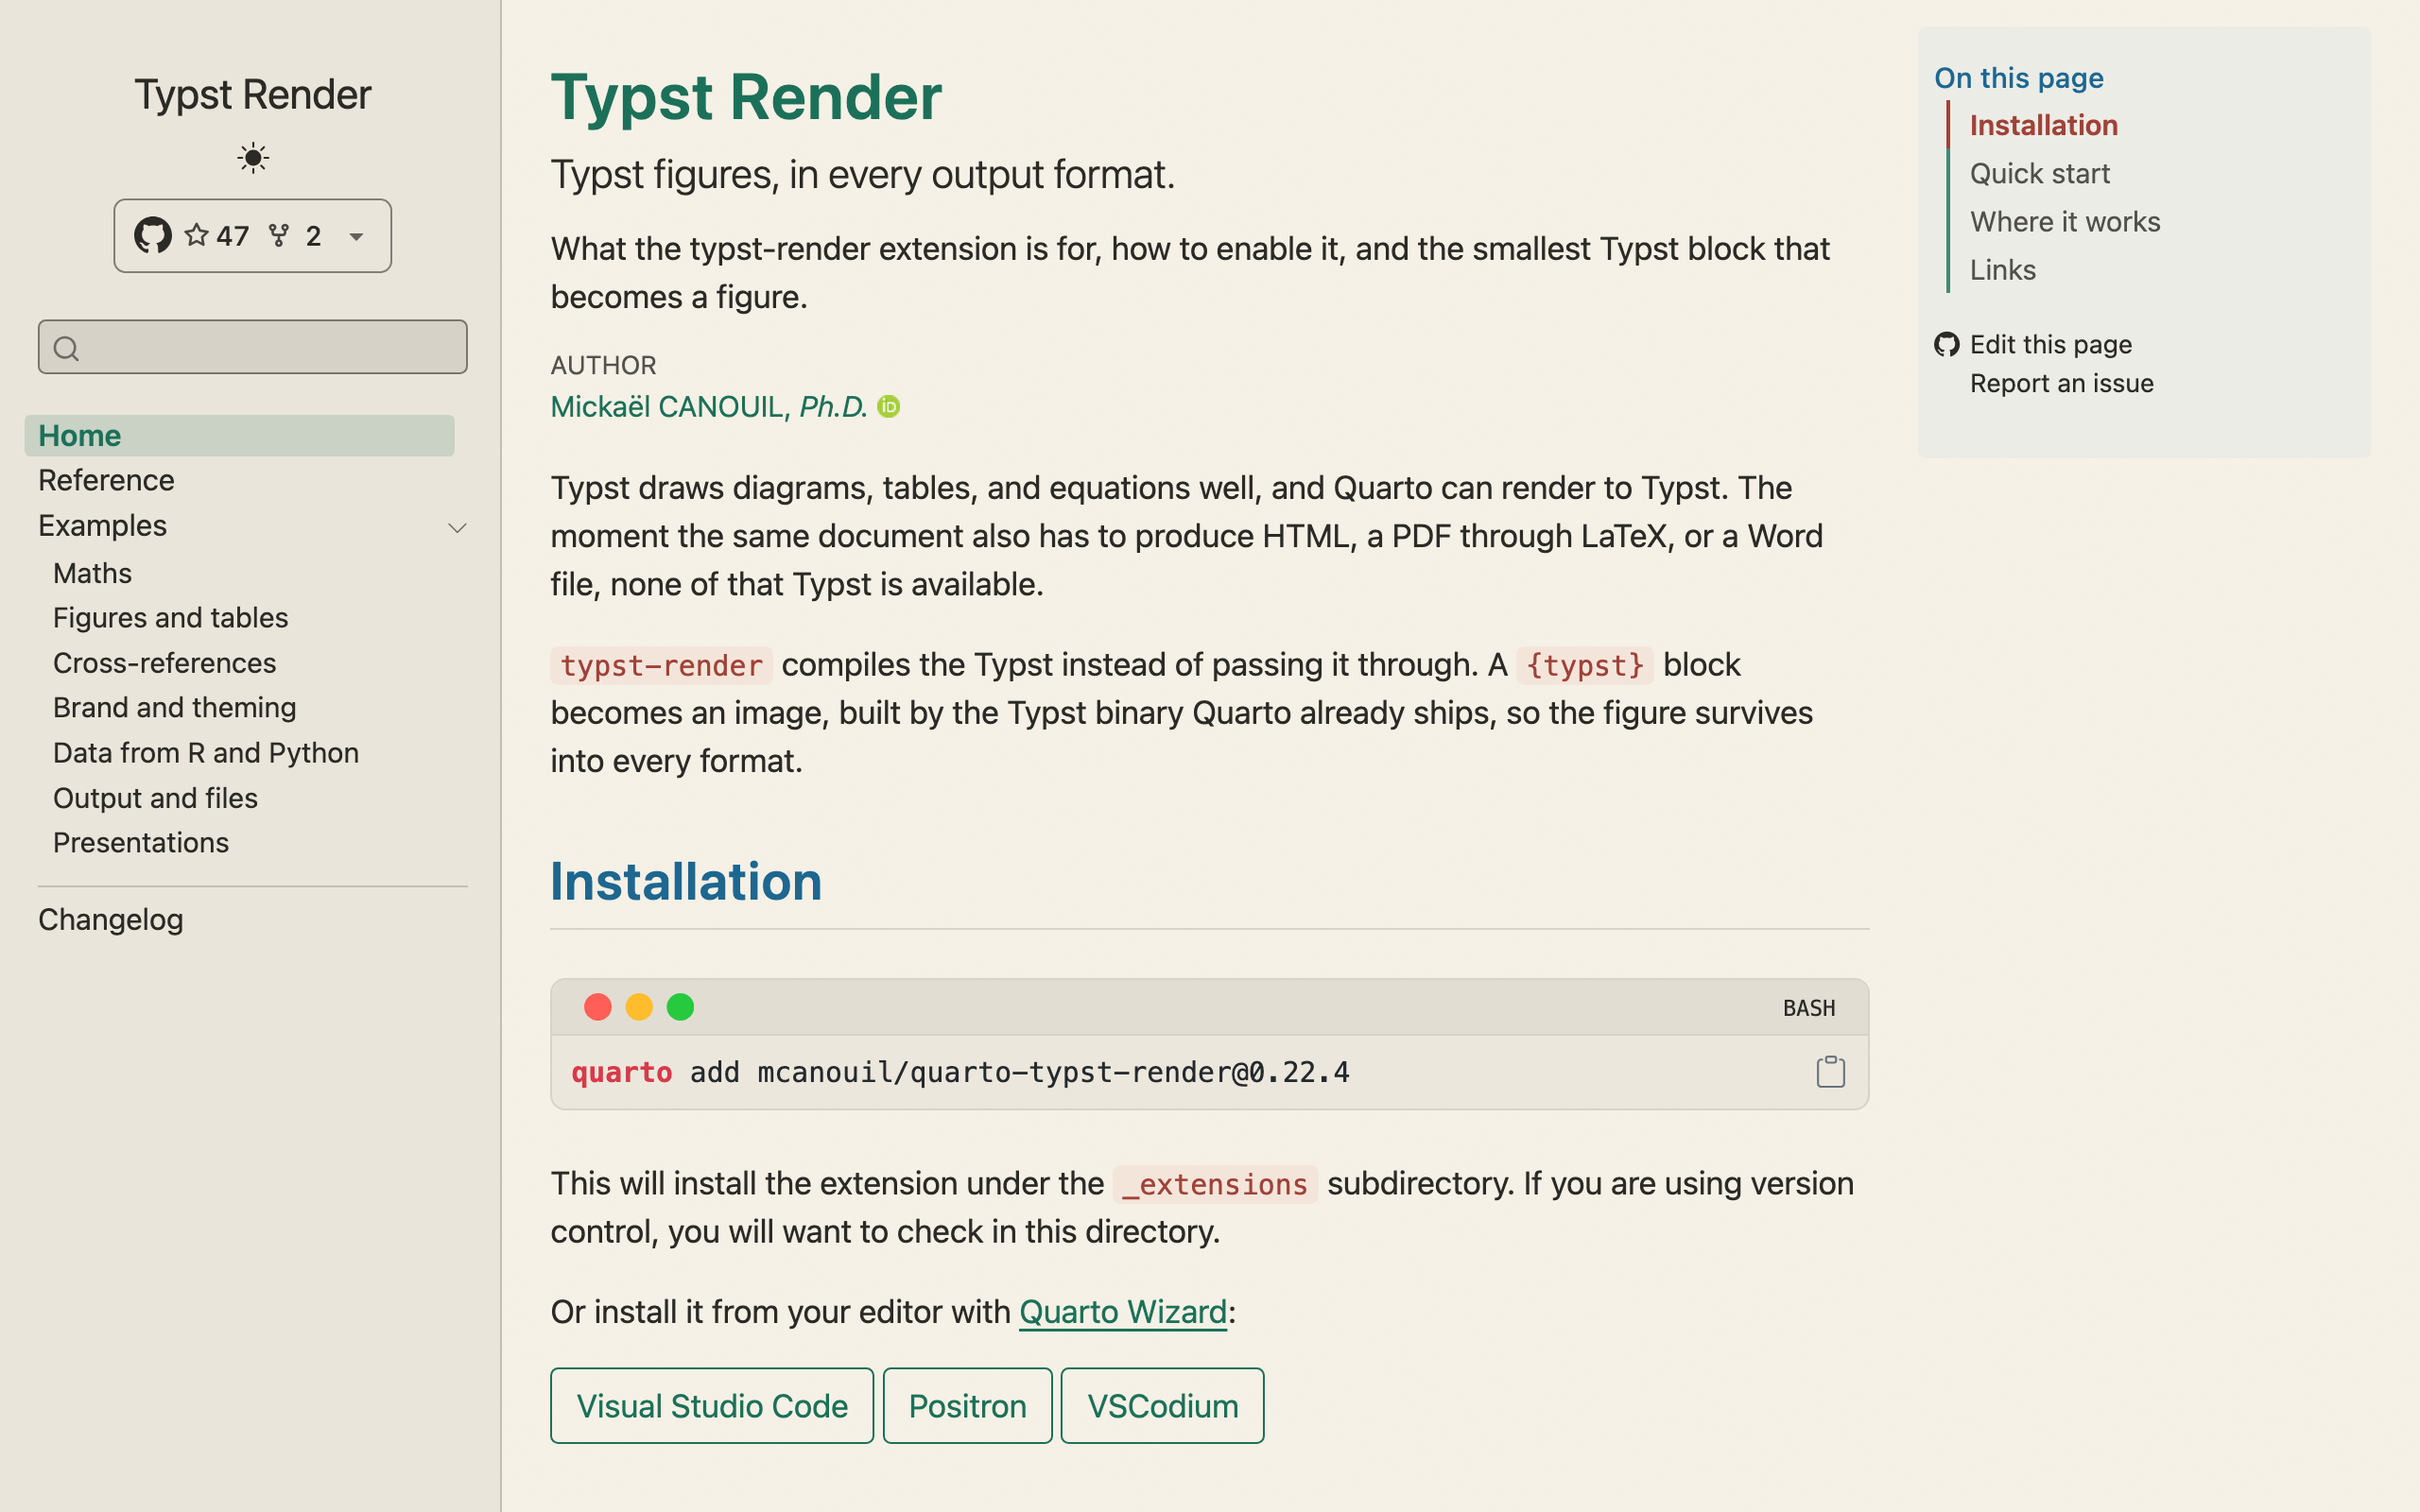Click the ORCID icon beside author
Viewport: 2420px width, 1512px height.
[888, 407]
